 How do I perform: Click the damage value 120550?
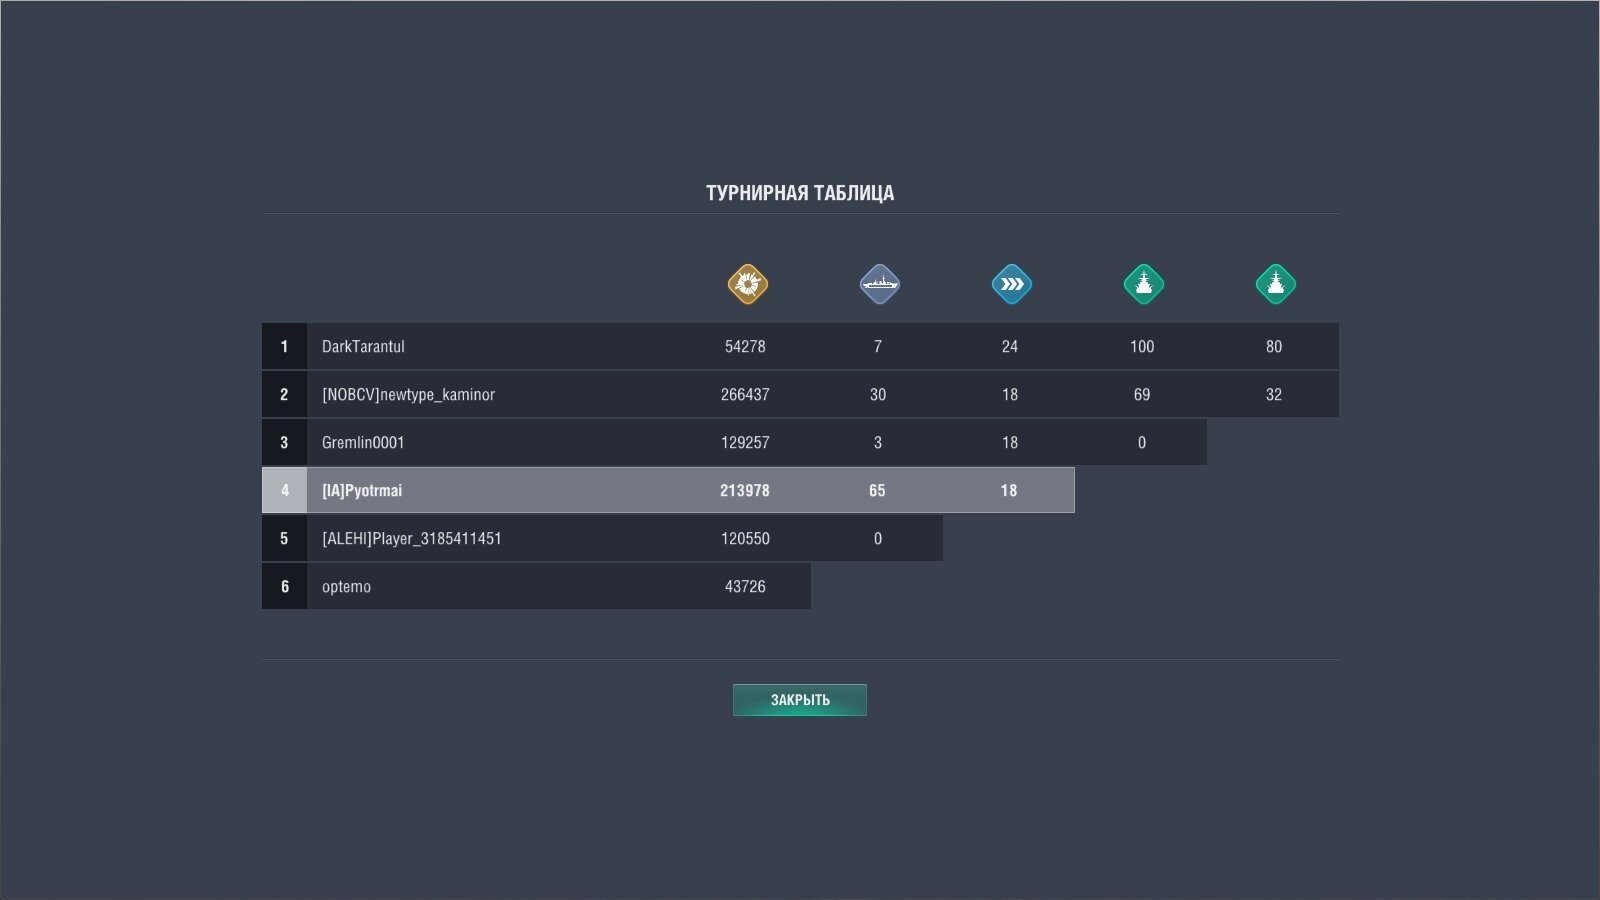pyautogui.click(x=745, y=539)
